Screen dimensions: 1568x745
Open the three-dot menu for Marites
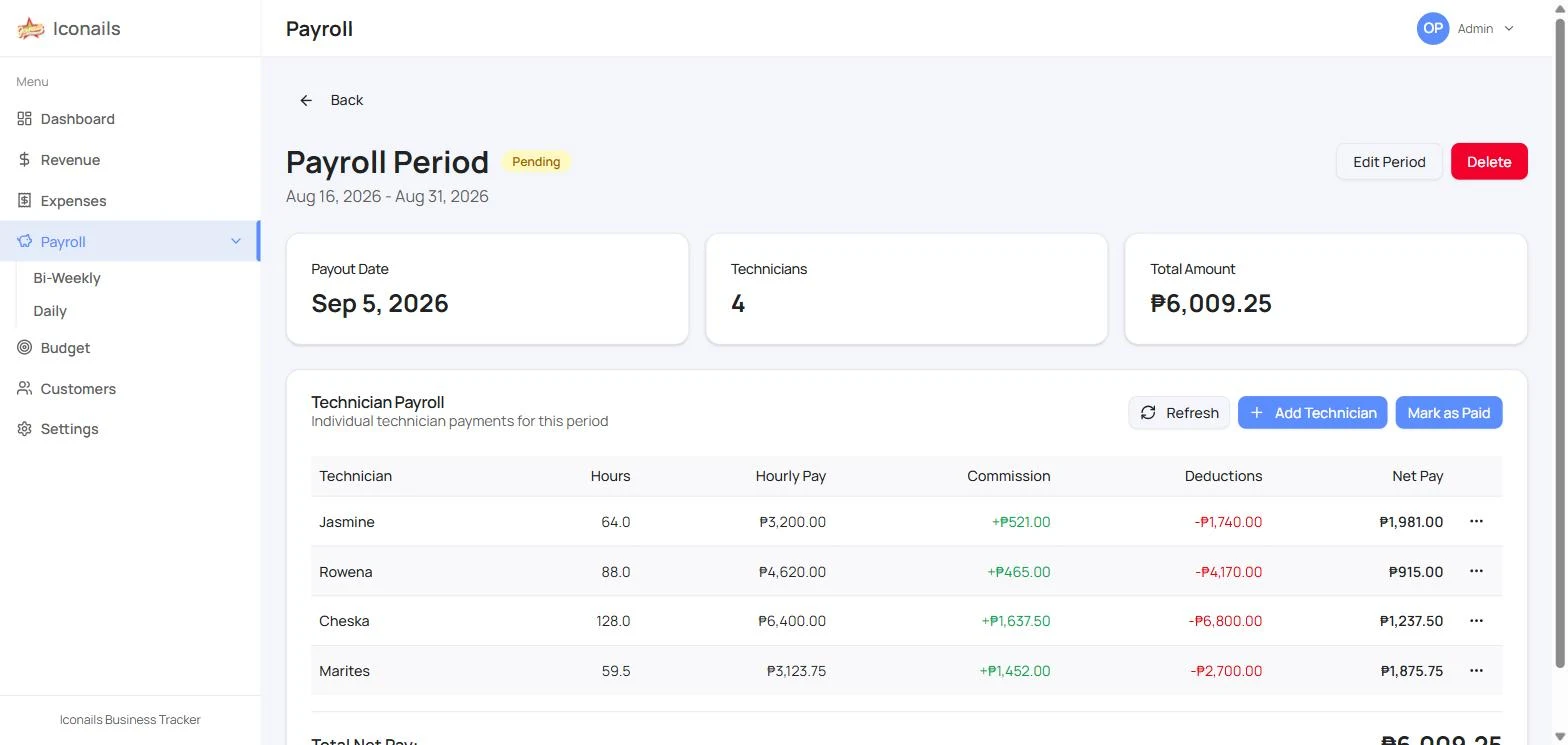[1476, 671]
